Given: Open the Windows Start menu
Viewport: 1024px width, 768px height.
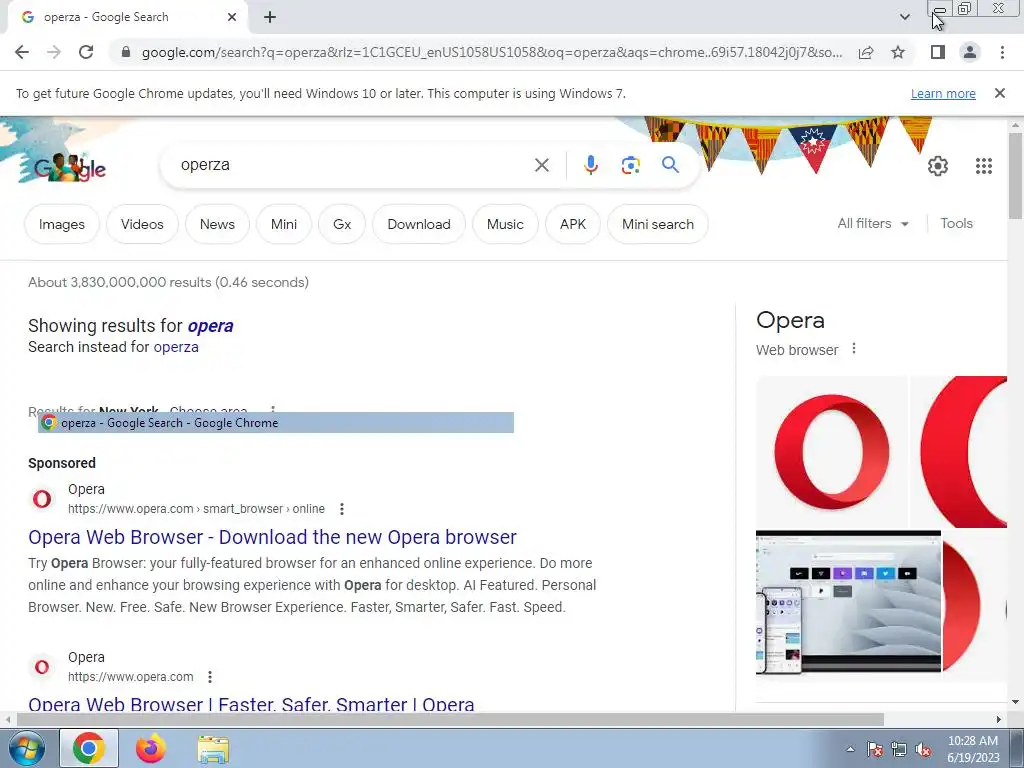Looking at the screenshot, I should click(x=25, y=748).
